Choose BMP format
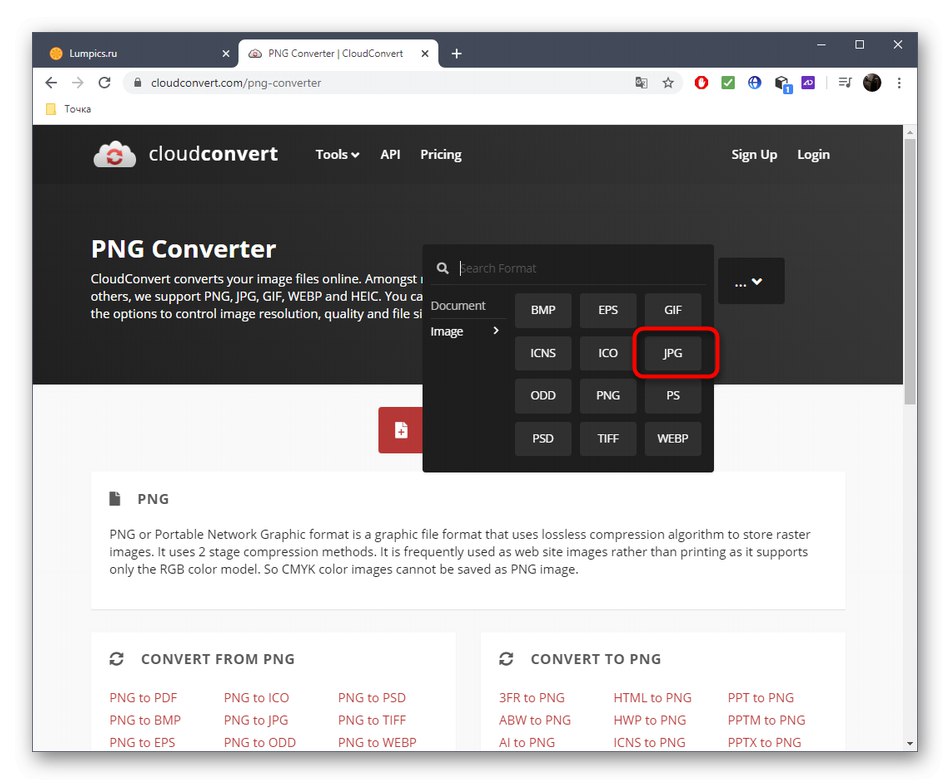 pos(543,310)
